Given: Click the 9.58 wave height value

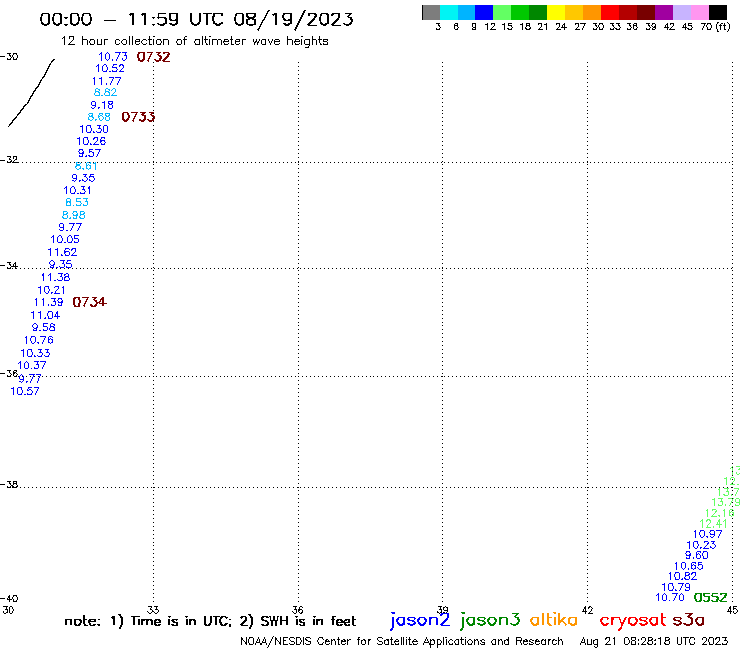Looking at the screenshot, I should (43, 328).
